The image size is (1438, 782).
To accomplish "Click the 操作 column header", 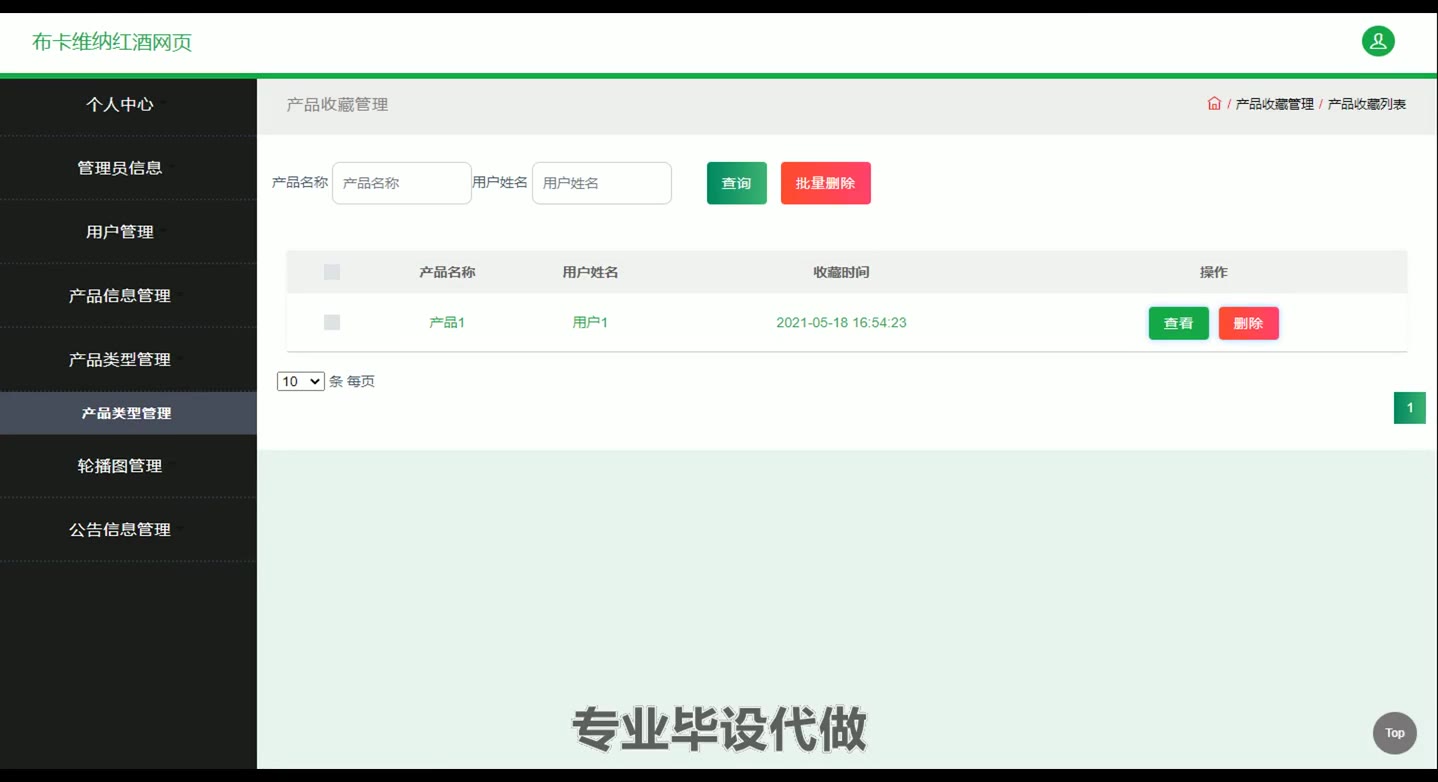I will (1214, 272).
